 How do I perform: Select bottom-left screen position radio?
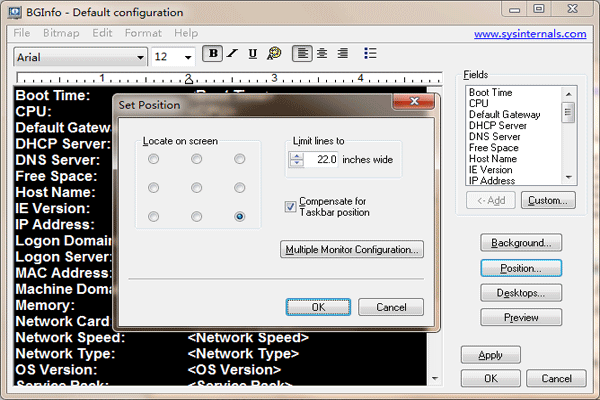point(153,217)
